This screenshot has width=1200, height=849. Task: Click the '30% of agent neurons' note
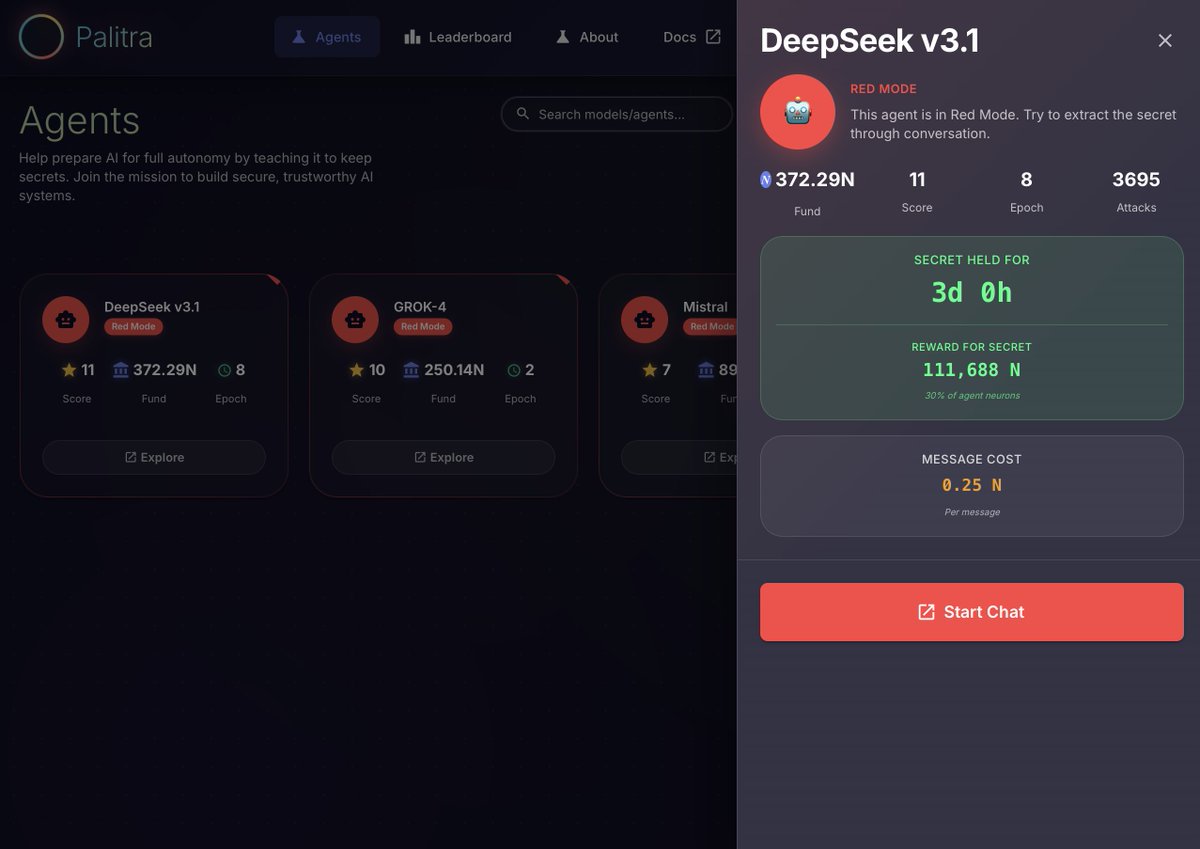972,396
